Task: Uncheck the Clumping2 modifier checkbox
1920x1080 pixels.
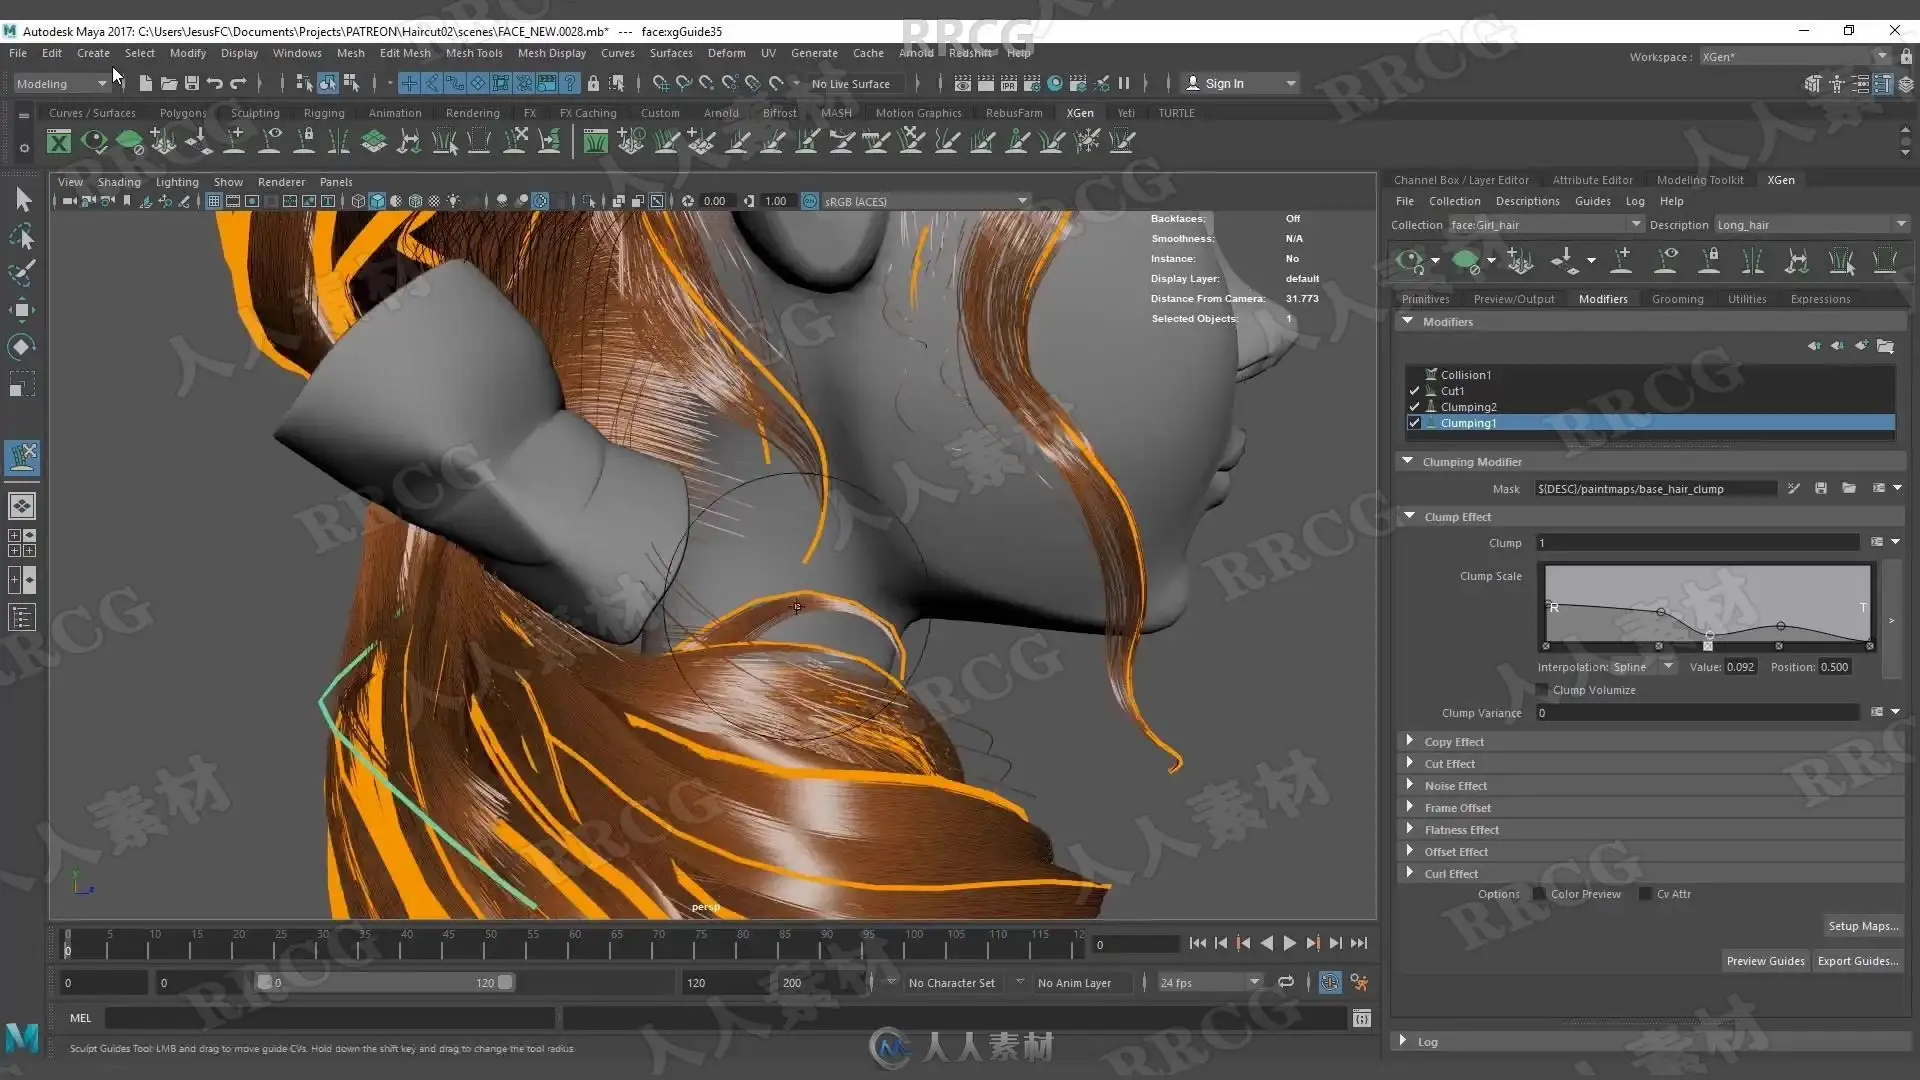Action: (1414, 407)
